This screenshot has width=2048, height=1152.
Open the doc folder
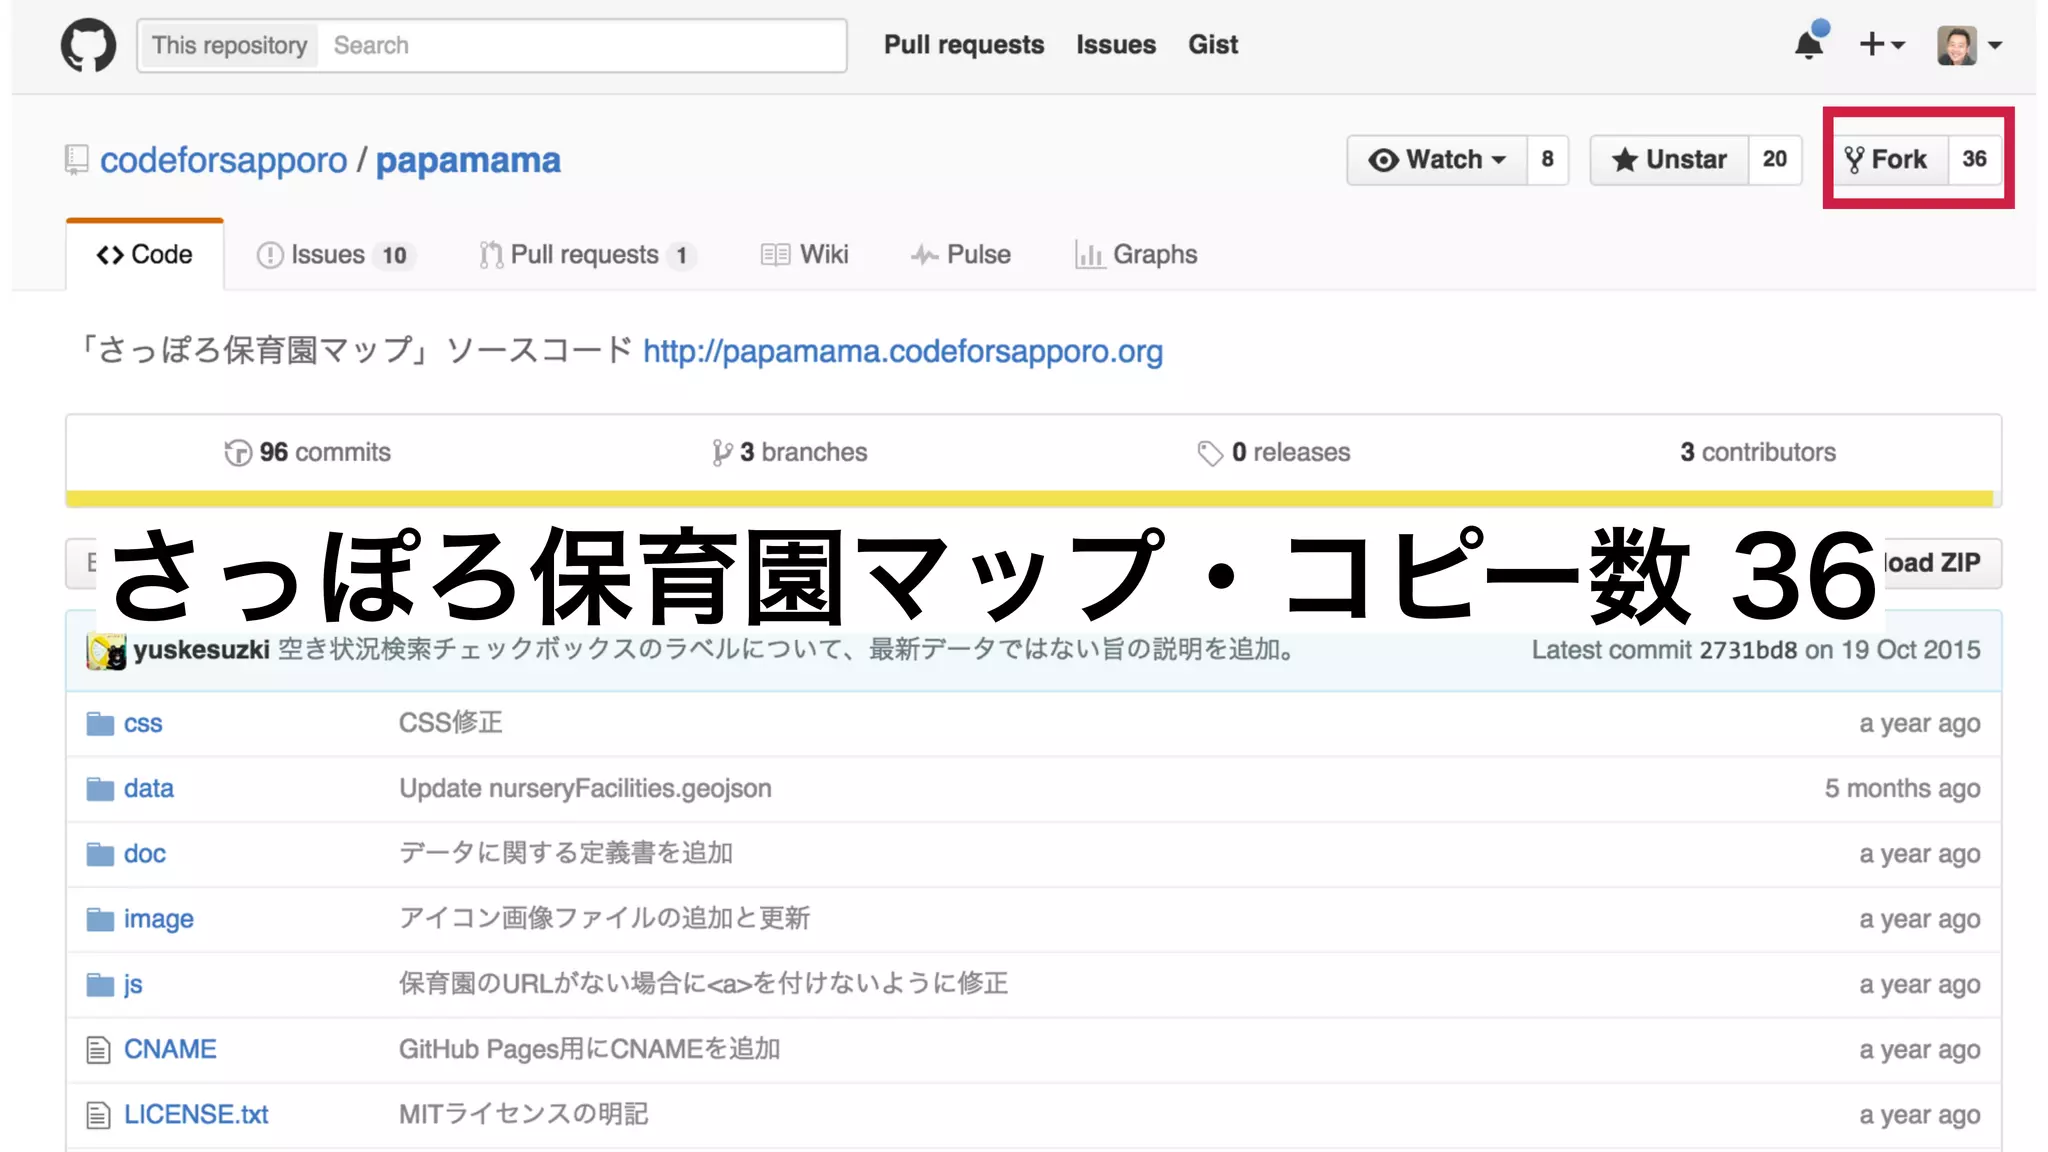point(145,854)
